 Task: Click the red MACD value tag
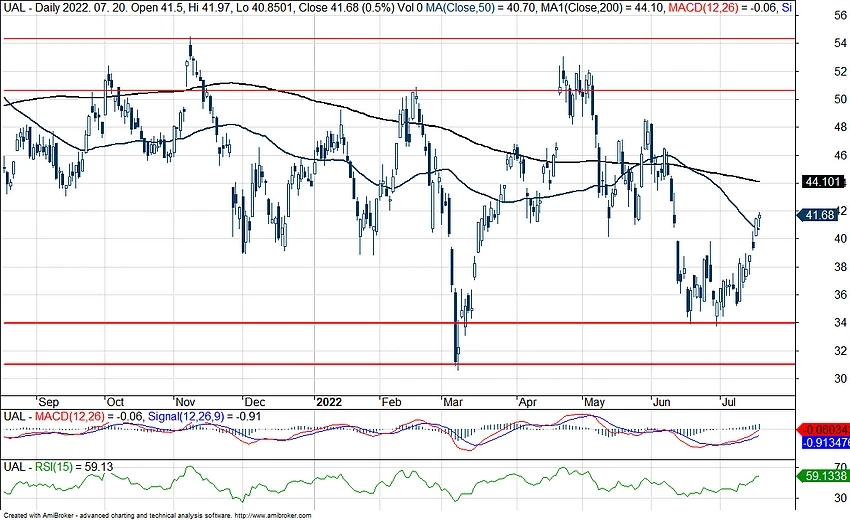pyautogui.click(x=825, y=429)
